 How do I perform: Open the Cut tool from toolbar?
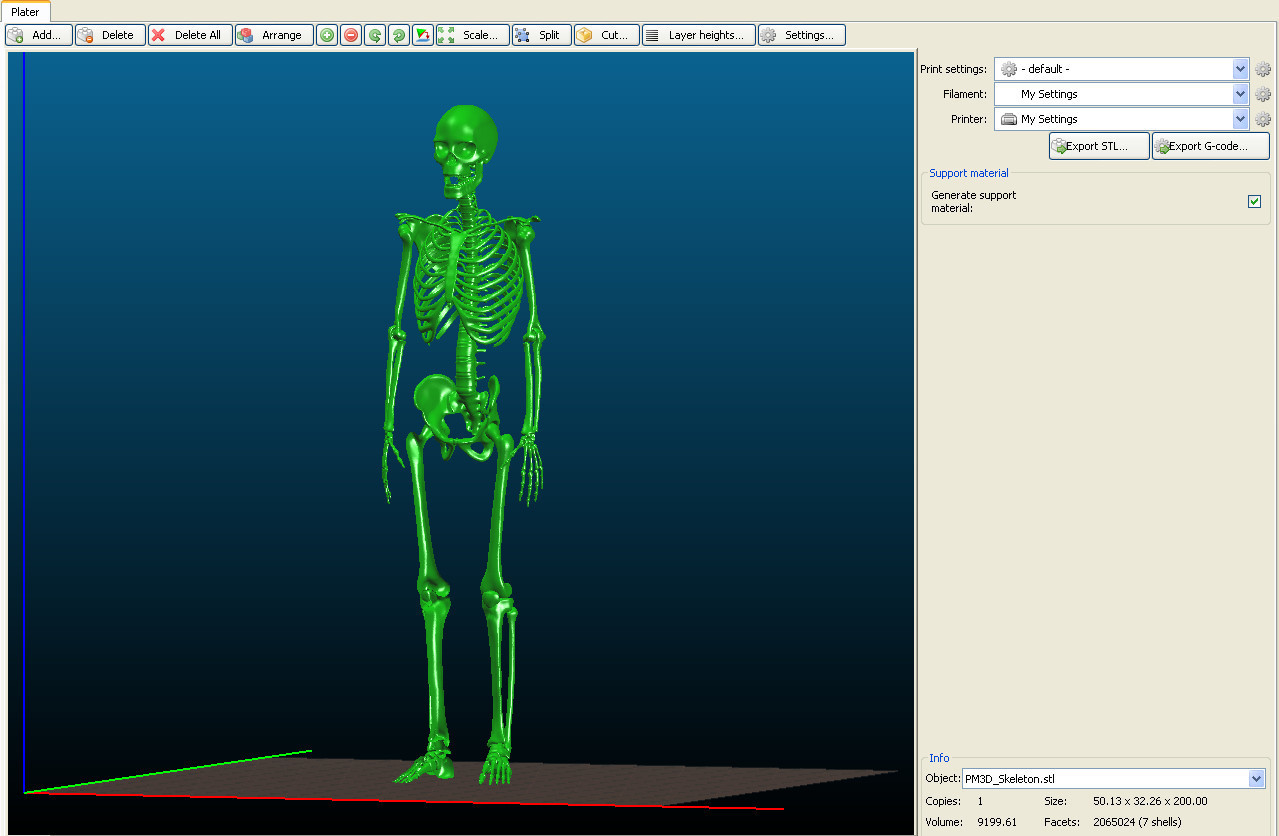point(607,35)
